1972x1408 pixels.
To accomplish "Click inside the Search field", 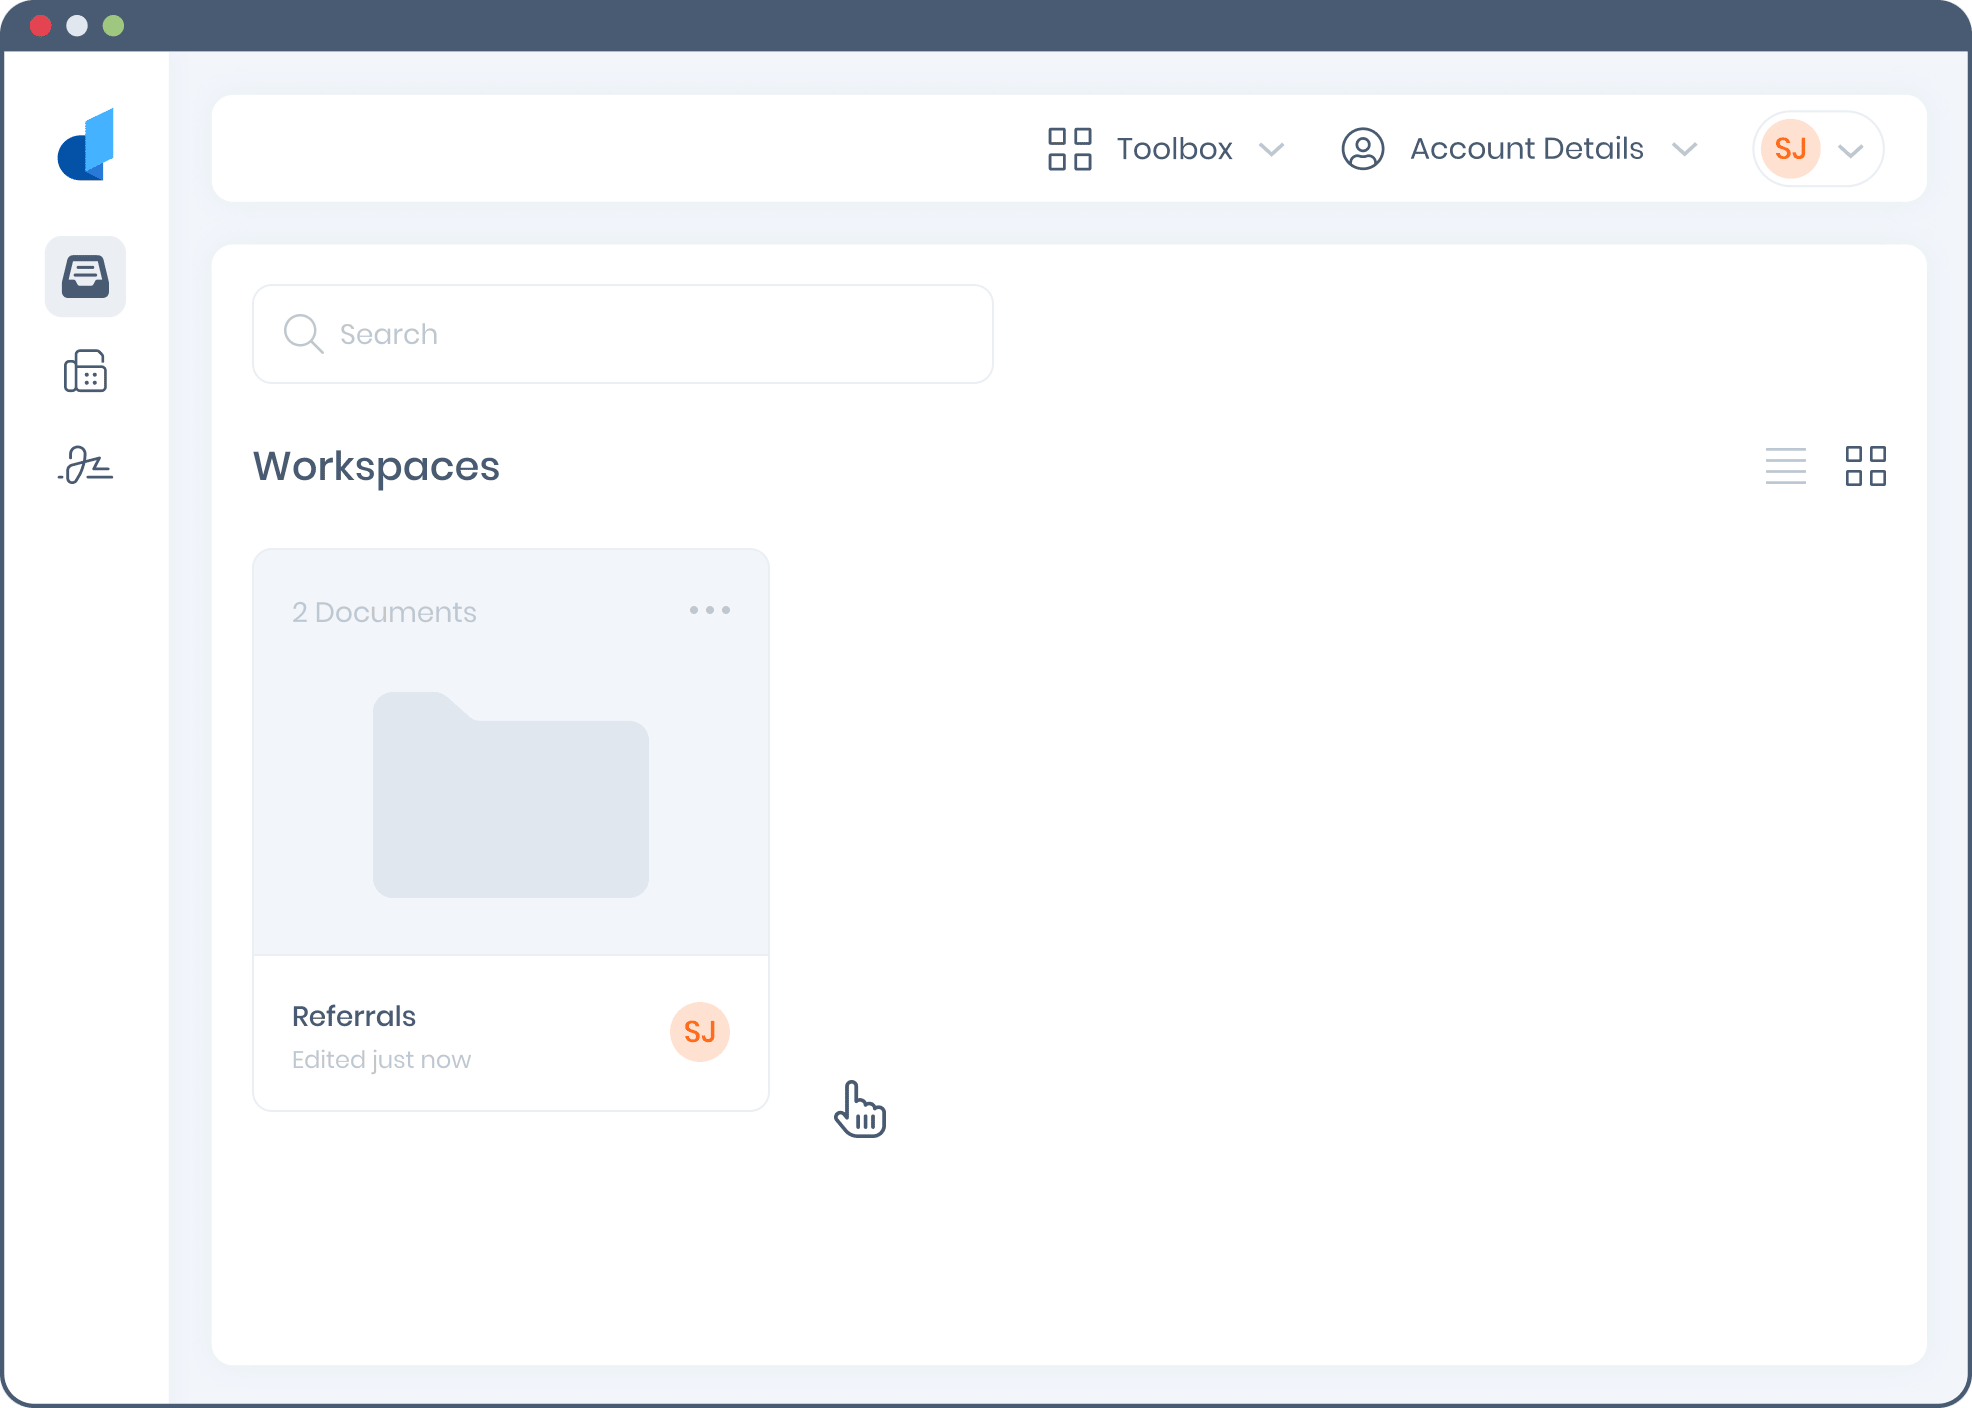I will (622, 334).
